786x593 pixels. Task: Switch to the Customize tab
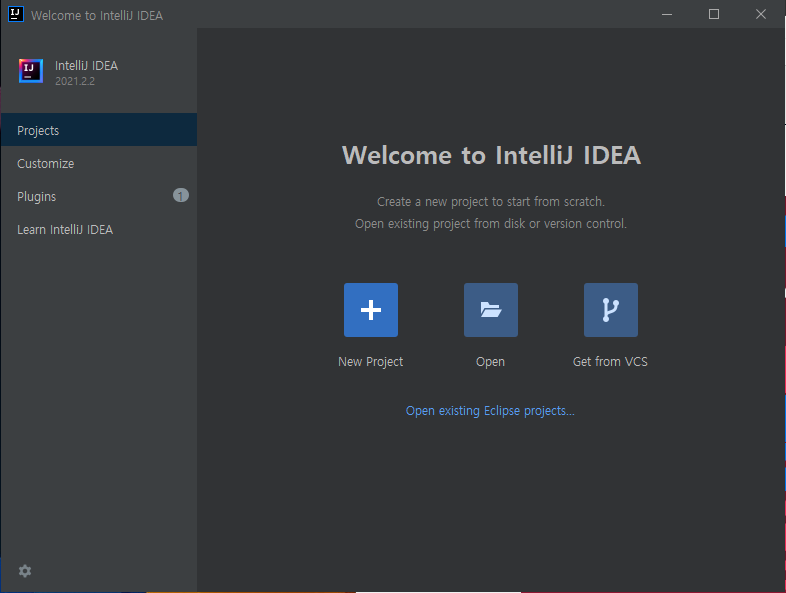(x=99, y=163)
